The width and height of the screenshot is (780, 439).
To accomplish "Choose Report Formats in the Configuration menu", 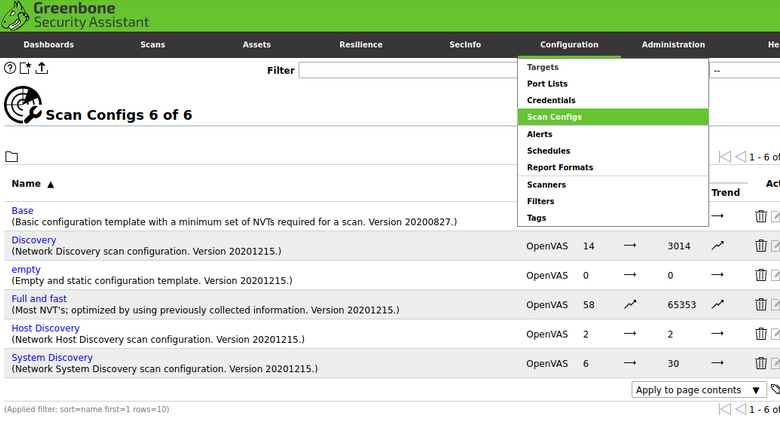I will 560,168.
